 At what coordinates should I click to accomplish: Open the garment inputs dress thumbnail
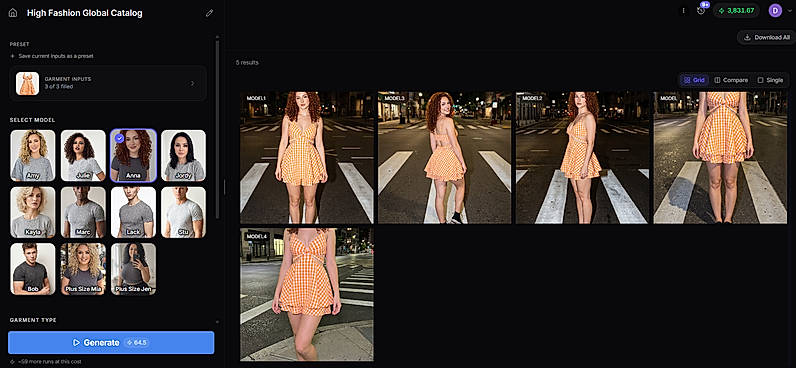[27, 83]
